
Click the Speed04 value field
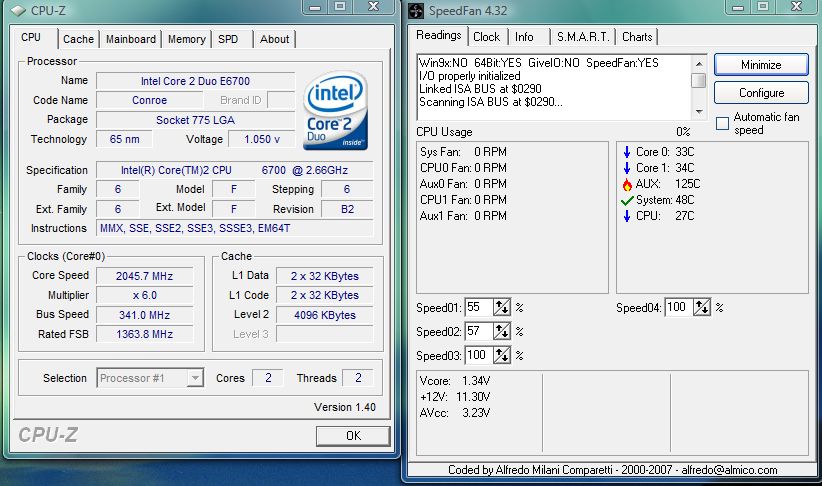pyautogui.click(x=679, y=307)
